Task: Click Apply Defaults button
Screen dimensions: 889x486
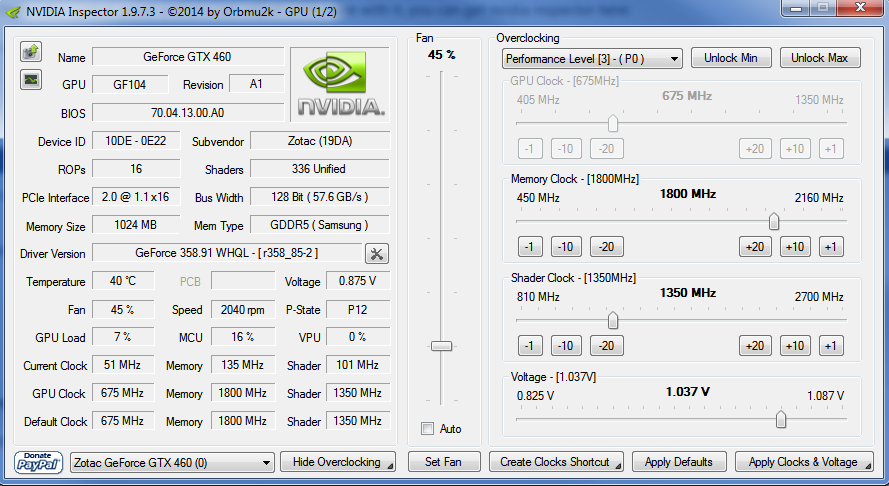Action: [679, 462]
